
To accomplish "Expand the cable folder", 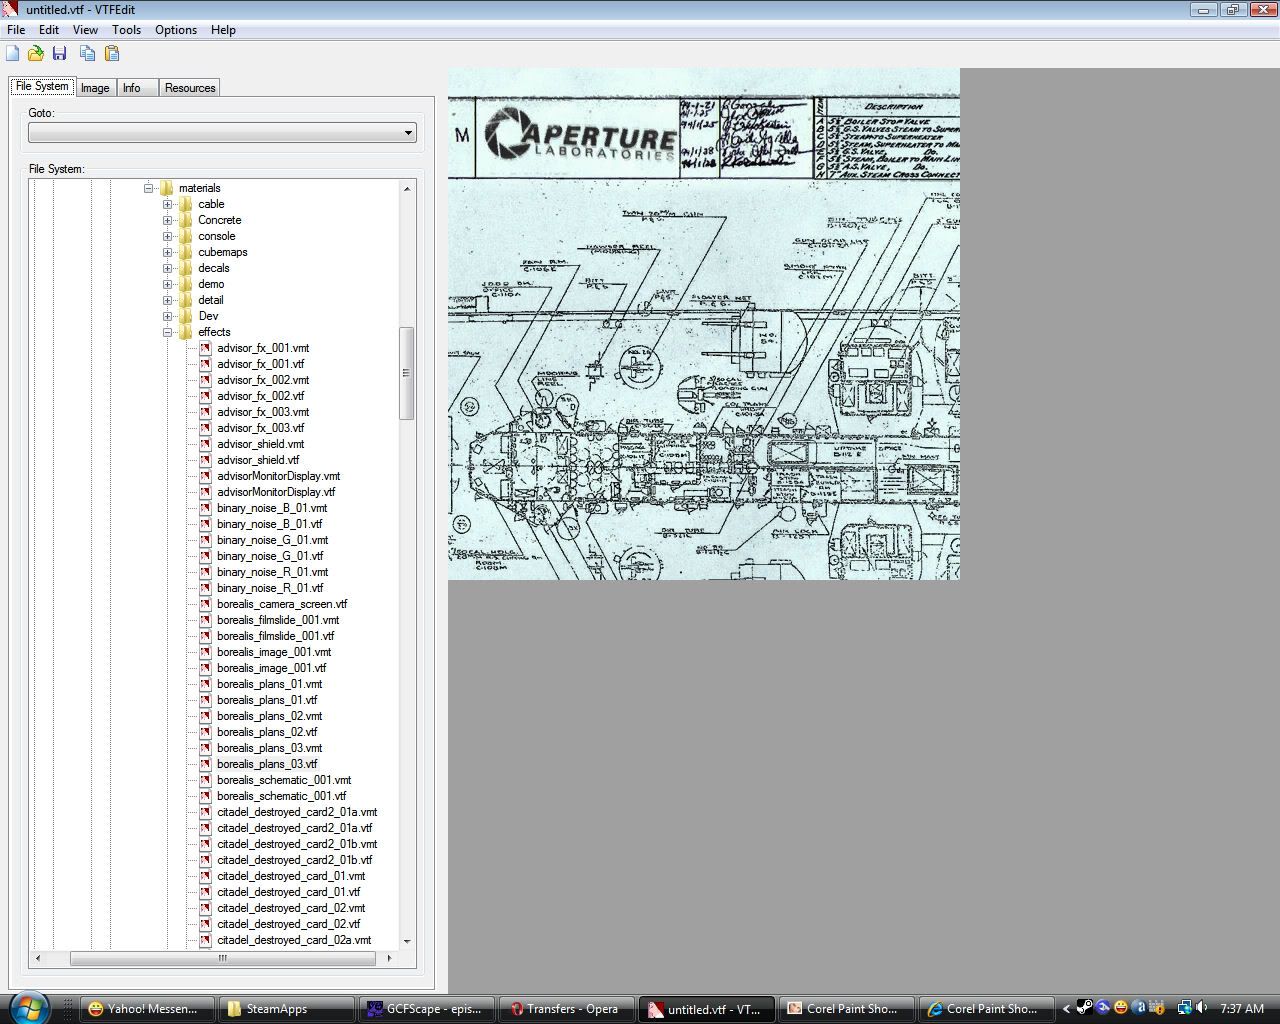I will (167, 204).
